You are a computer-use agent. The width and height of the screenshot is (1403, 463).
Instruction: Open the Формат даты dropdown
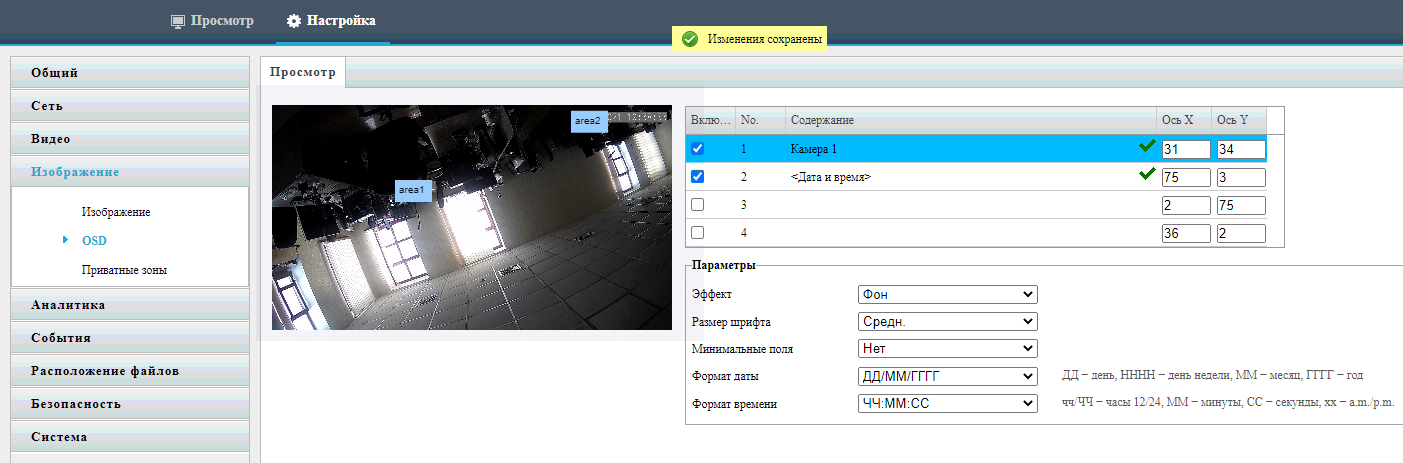(x=948, y=376)
